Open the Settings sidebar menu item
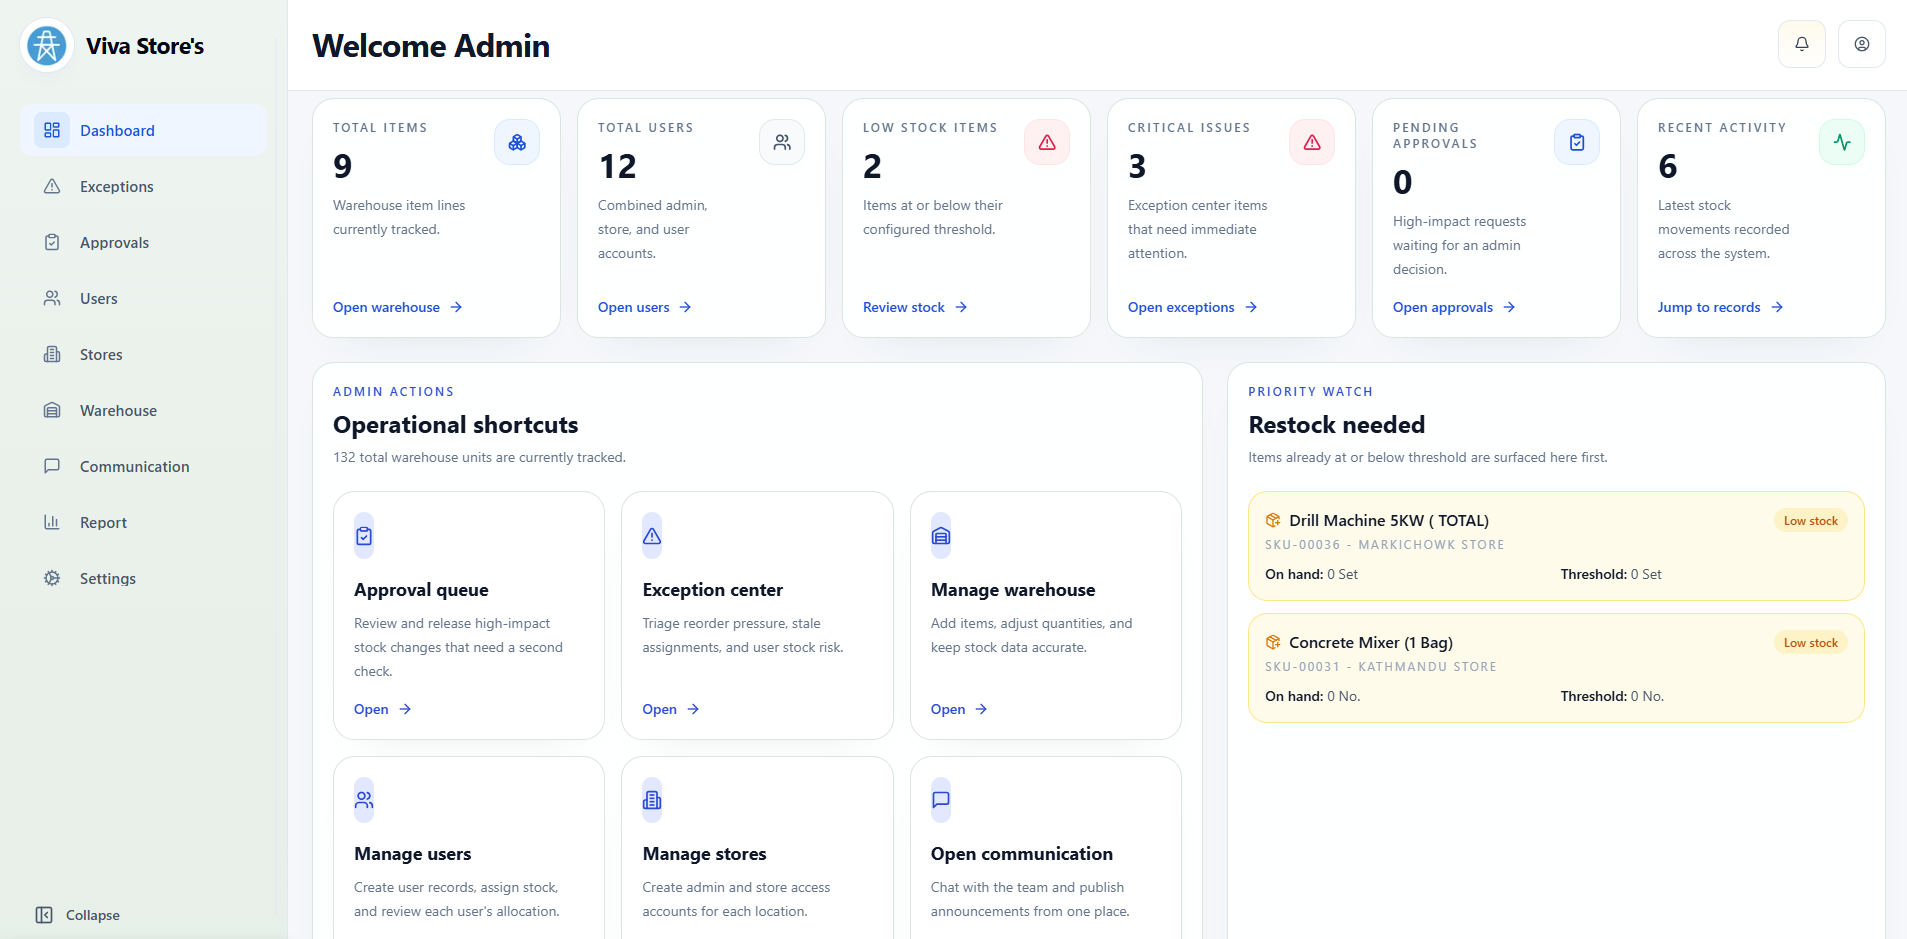1907x939 pixels. (x=143, y=578)
